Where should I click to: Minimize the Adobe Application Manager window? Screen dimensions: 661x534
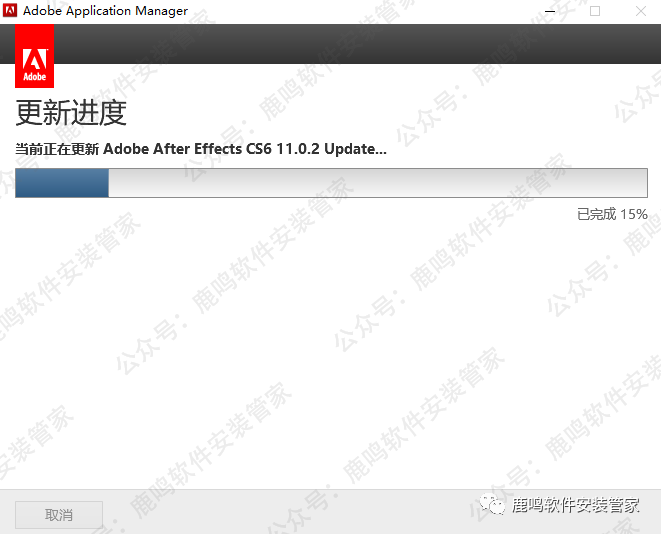point(550,11)
